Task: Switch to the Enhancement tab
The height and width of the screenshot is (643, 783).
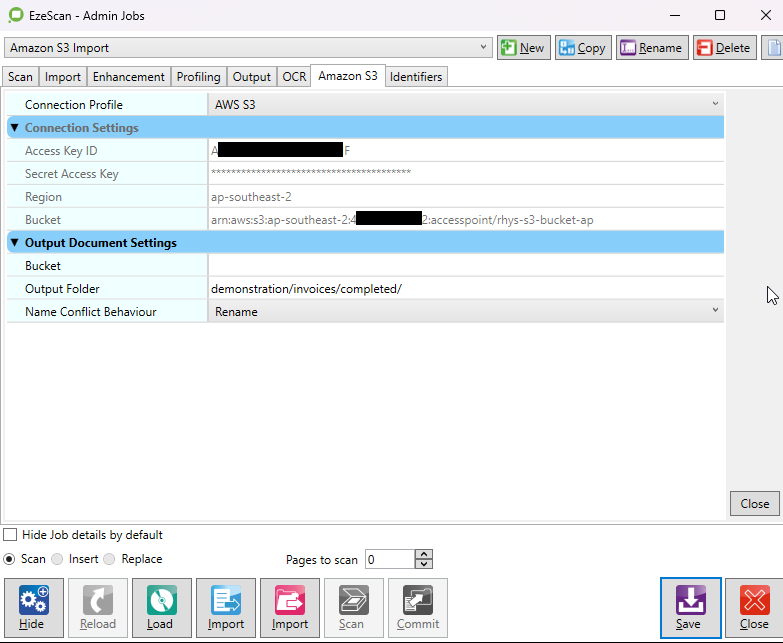Action: [129, 77]
